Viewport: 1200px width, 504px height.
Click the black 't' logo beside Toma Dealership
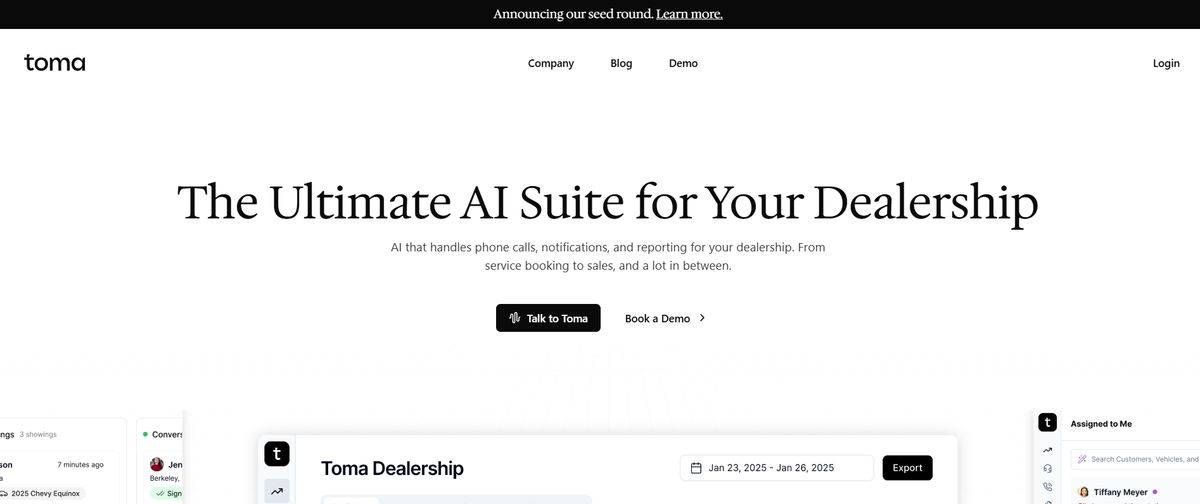tap(277, 454)
